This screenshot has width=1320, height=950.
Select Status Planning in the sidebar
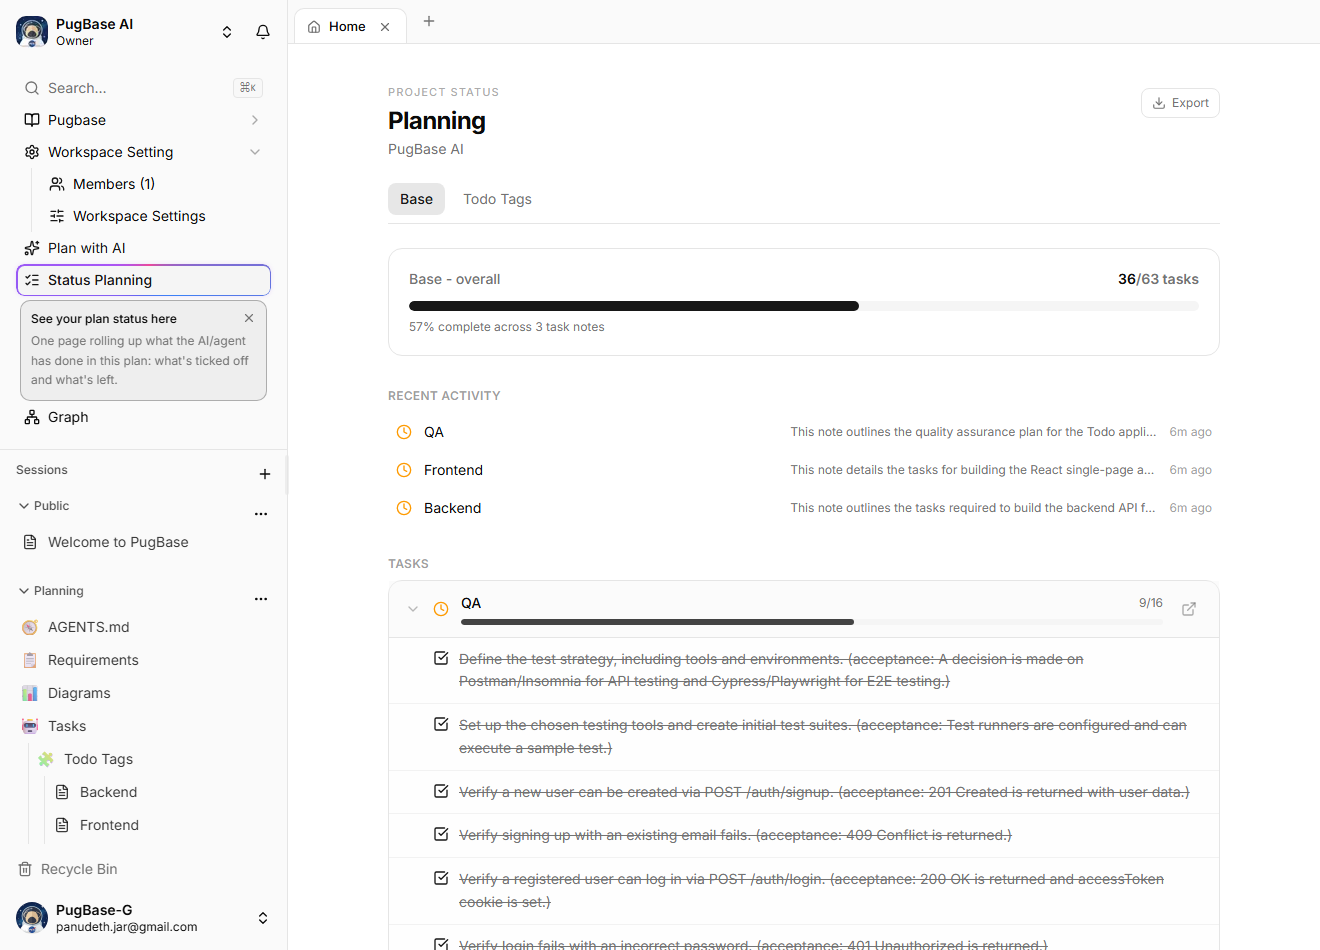(x=143, y=280)
